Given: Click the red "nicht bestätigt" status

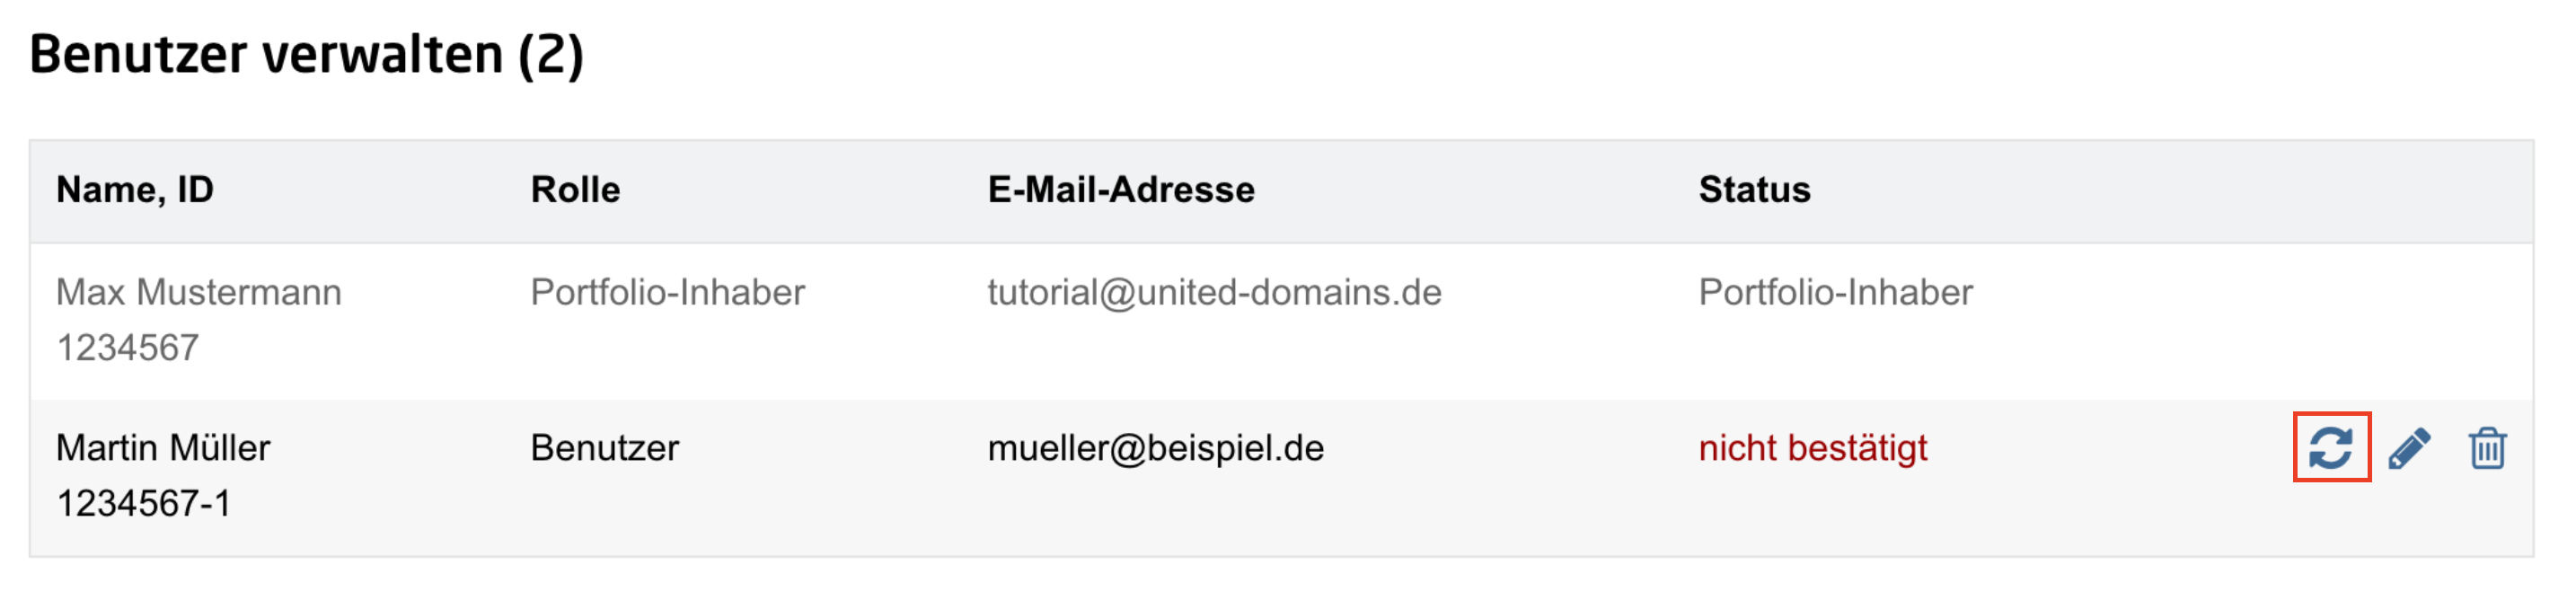Looking at the screenshot, I should [x=1812, y=447].
